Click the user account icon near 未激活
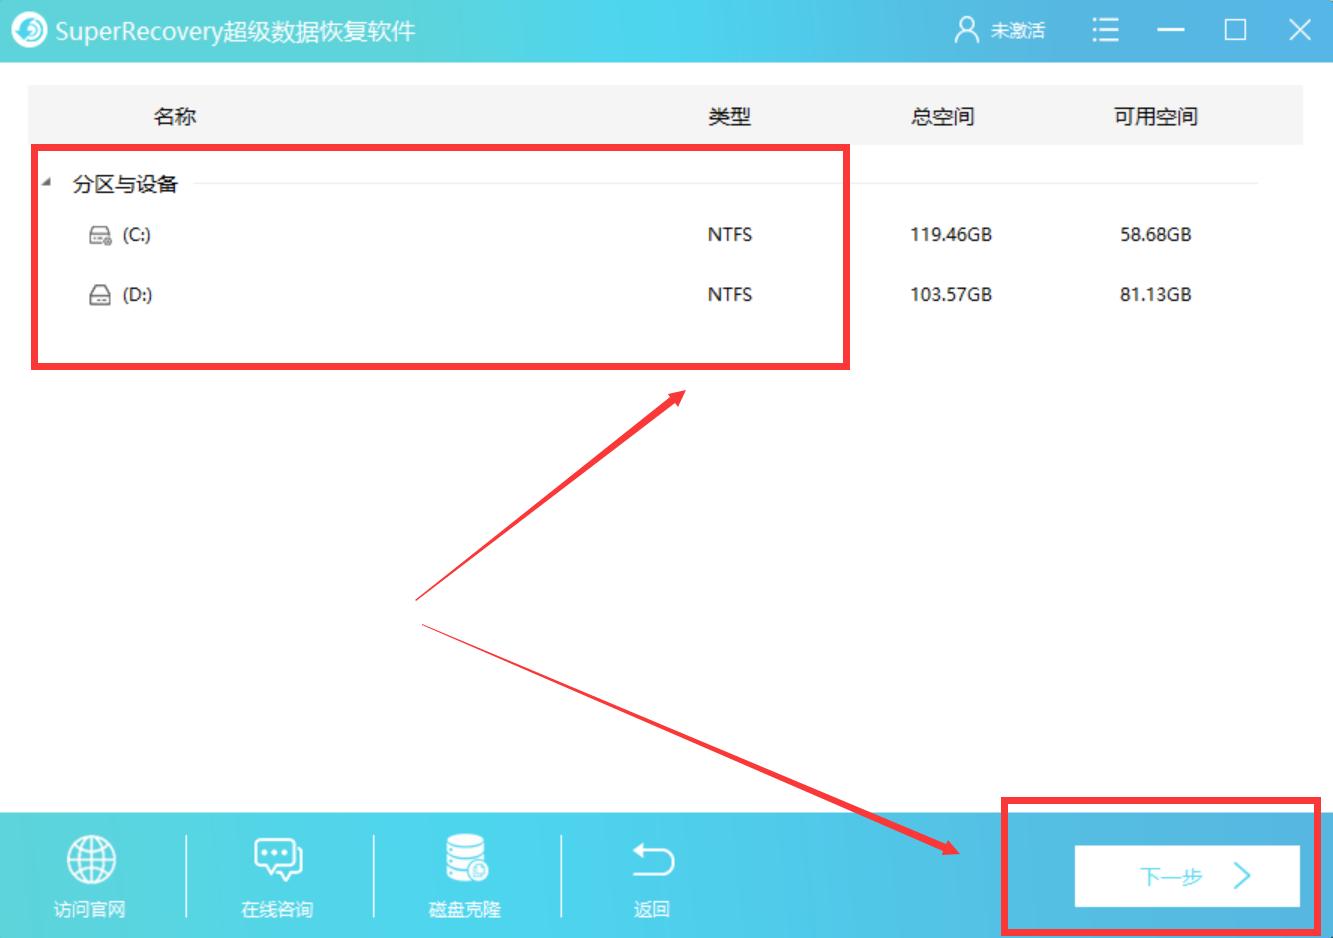Image resolution: width=1333 pixels, height=938 pixels. 966,30
